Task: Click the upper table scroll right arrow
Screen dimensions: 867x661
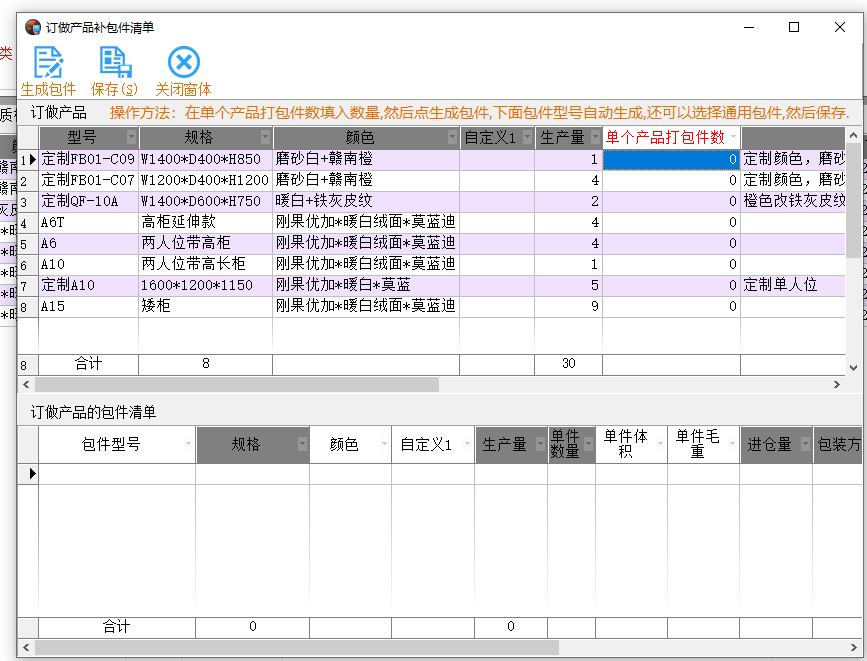Action: pyautogui.click(x=837, y=384)
